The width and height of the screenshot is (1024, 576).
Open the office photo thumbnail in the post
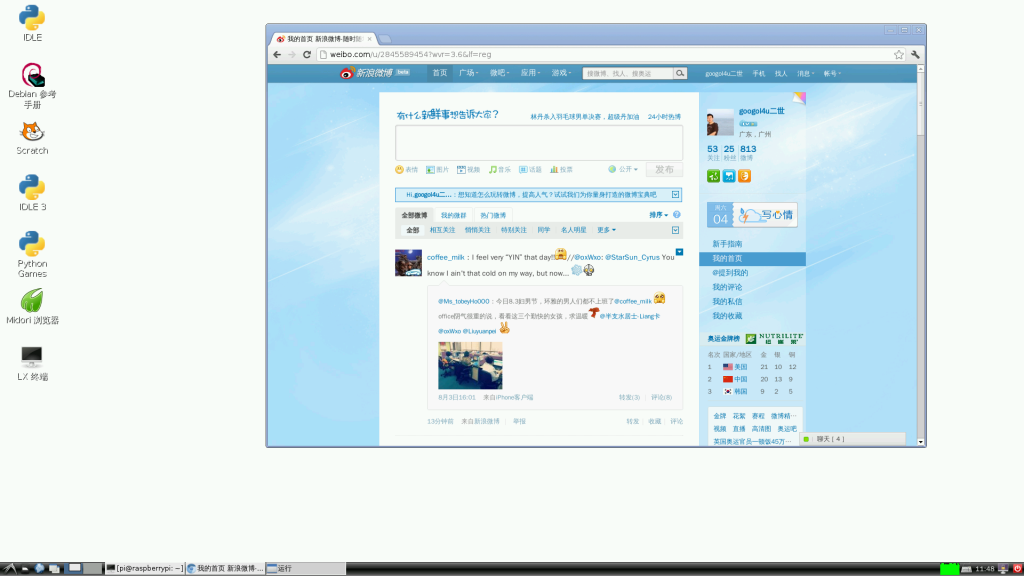point(470,365)
